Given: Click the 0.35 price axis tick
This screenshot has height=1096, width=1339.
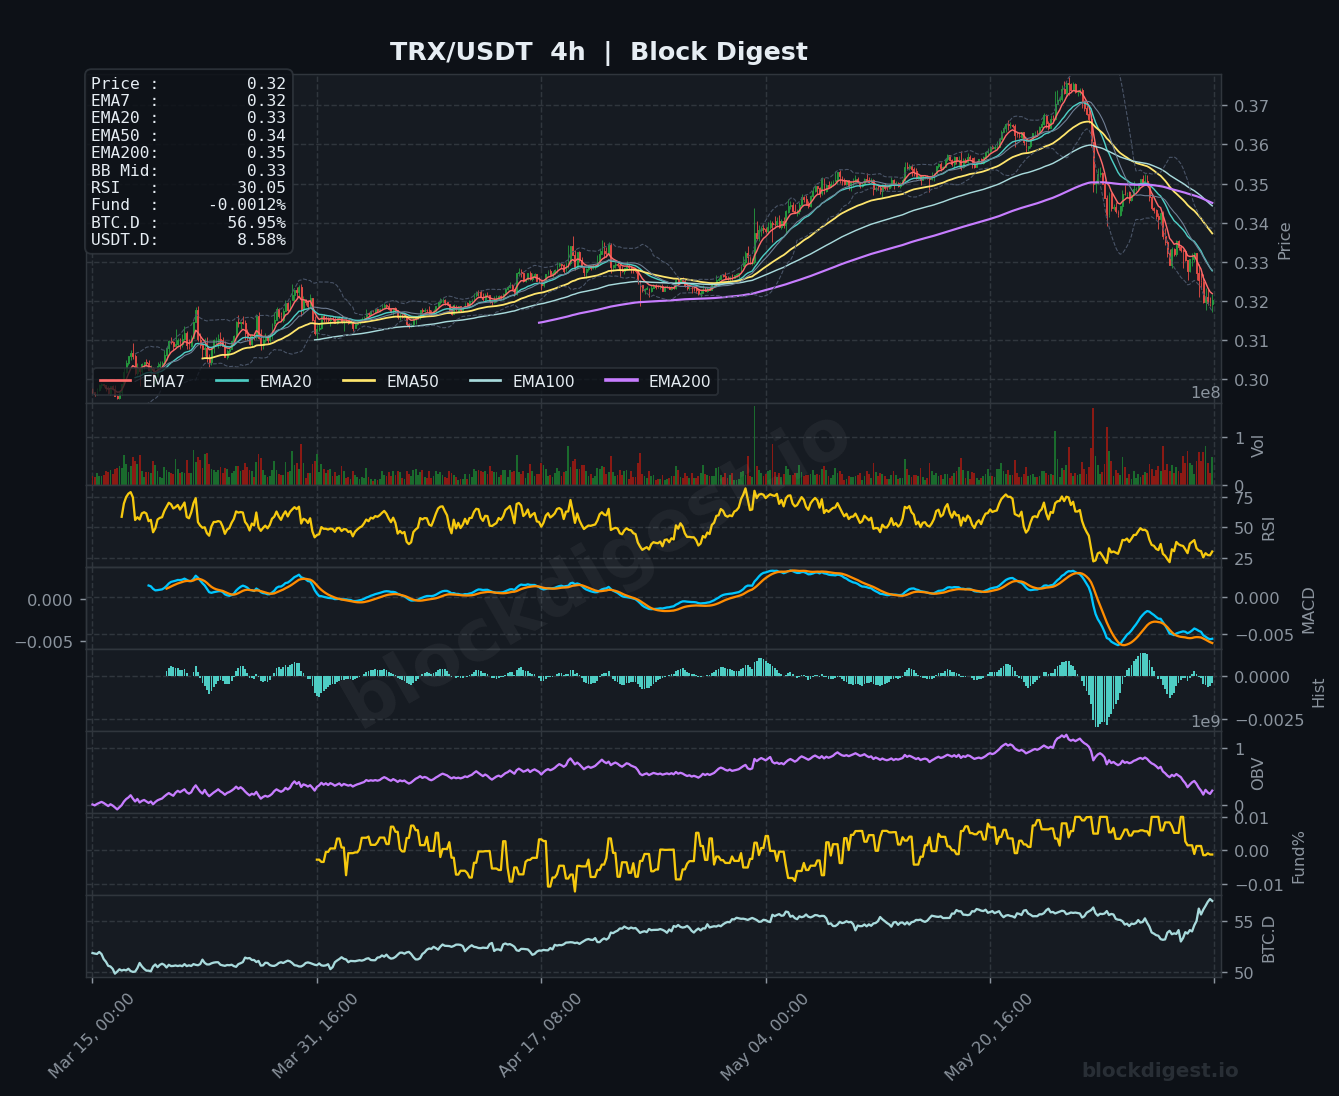Looking at the screenshot, I should [x=1251, y=185].
